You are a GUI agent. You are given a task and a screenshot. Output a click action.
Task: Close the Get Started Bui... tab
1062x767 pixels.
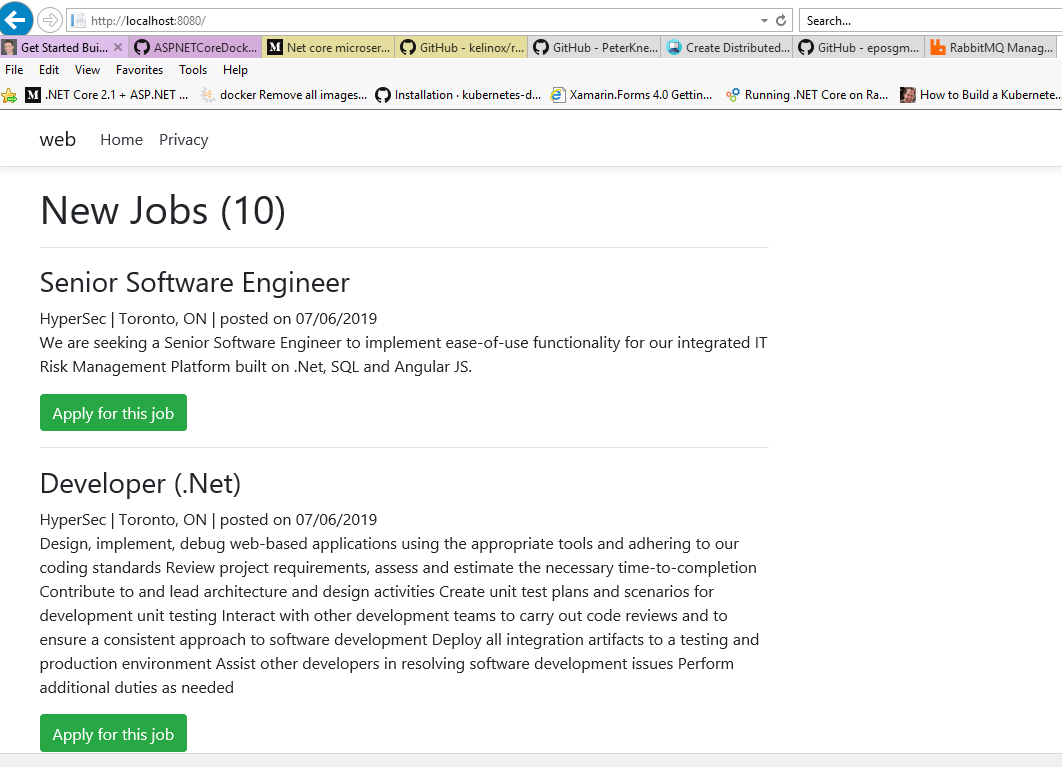point(118,47)
